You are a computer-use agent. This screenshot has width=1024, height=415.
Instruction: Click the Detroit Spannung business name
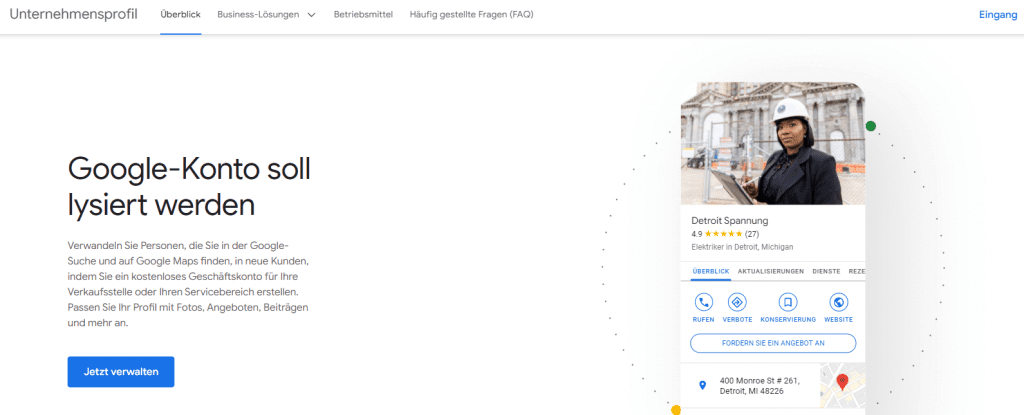point(729,221)
